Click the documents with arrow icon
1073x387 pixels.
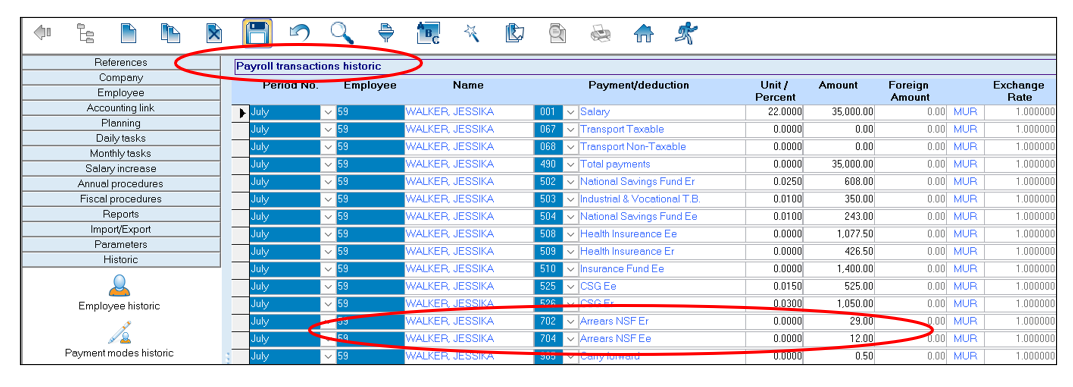tap(514, 33)
